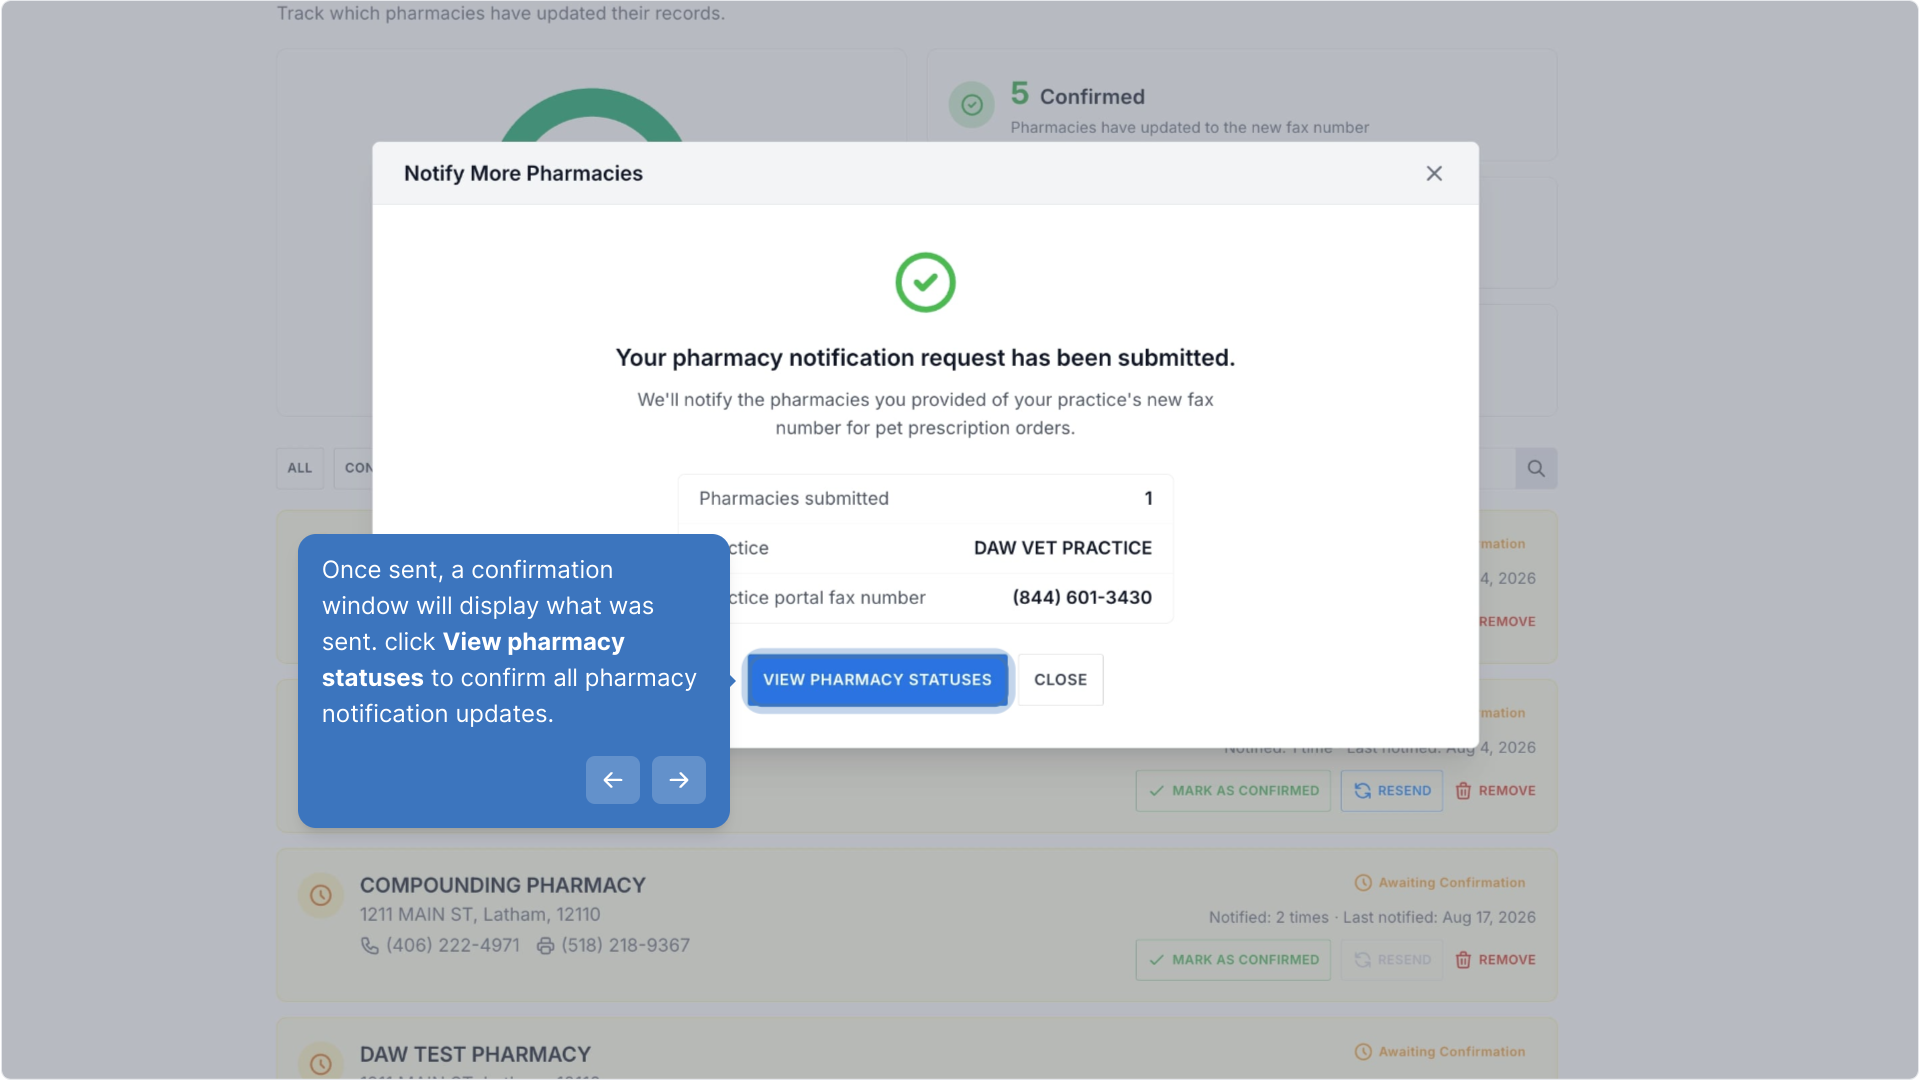This screenshot has width=1920, height=1080.
Task: Click DAW Test Pharmacy clock status icon
Action: (x=321, y=1064)
